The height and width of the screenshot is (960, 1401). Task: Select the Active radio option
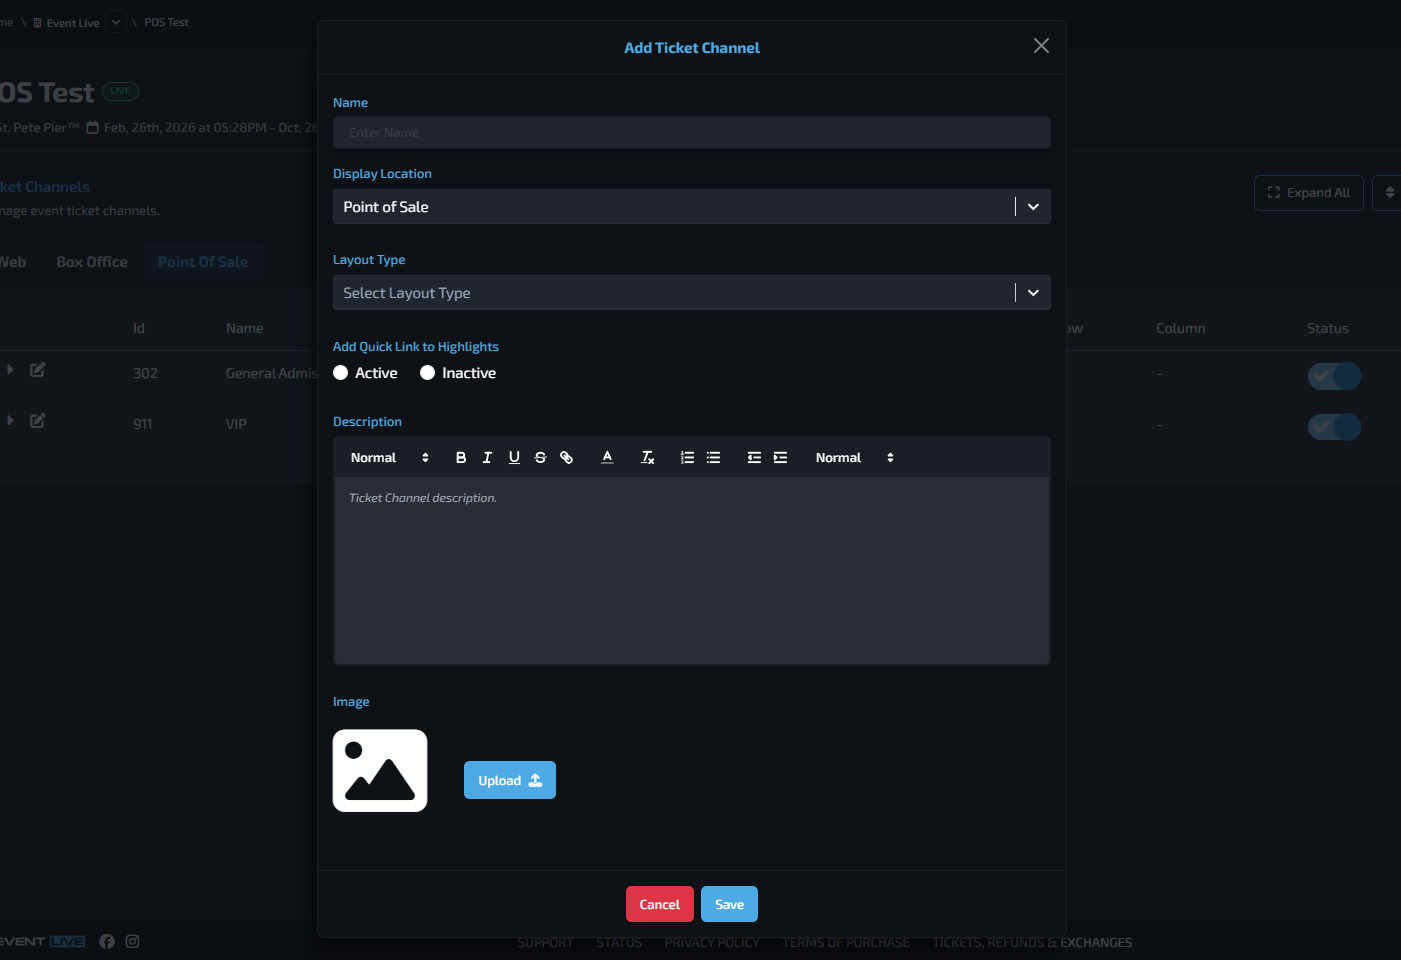341,373
